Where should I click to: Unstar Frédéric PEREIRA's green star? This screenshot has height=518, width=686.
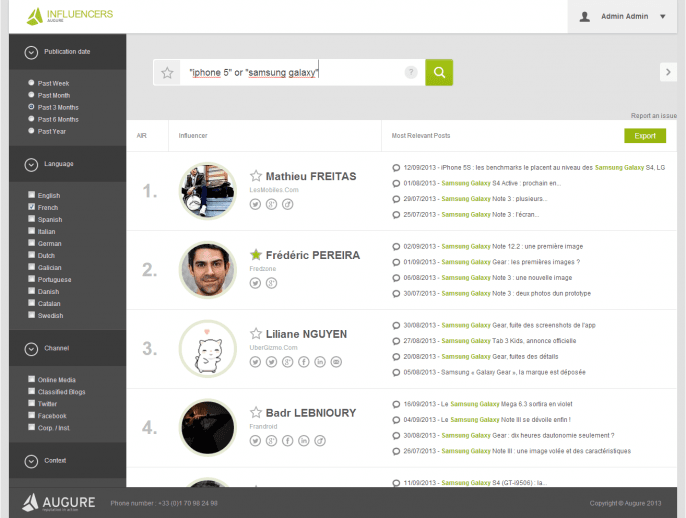(256, 254)
